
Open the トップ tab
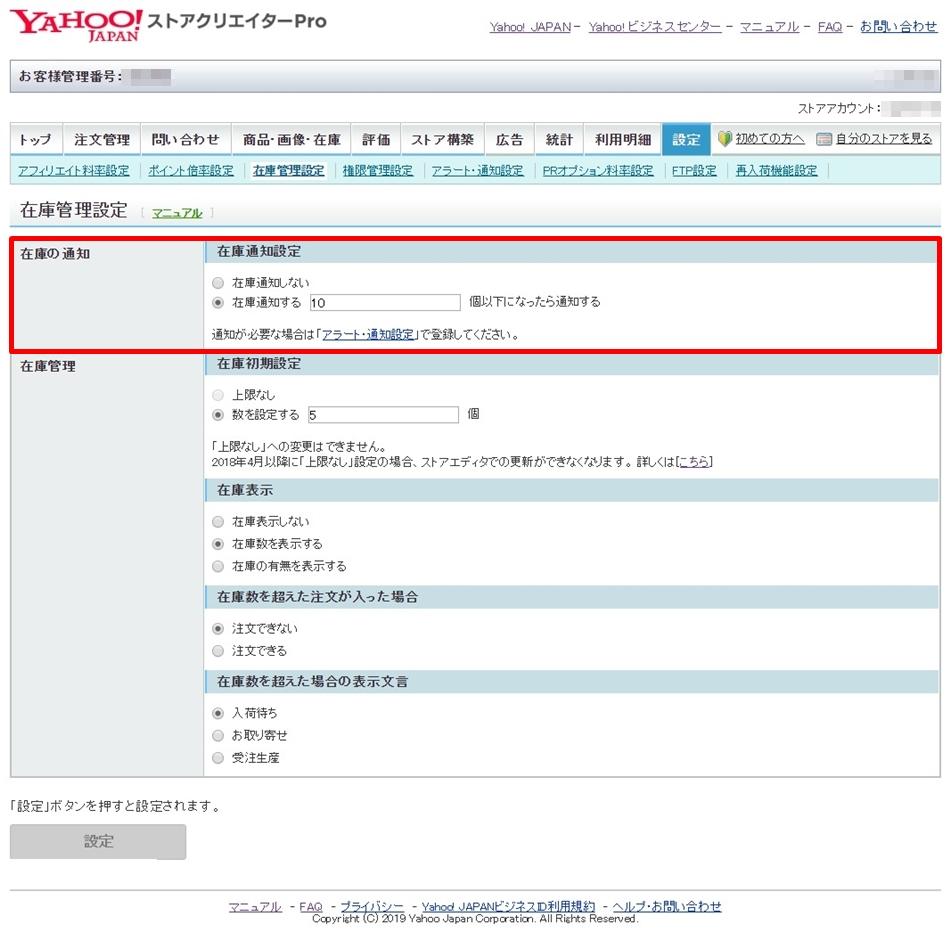(x=36, y=139)
